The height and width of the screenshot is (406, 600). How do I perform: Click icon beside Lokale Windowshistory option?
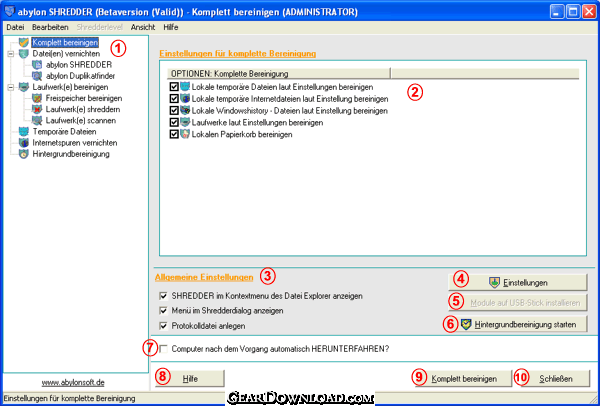click(x=185, y=111)
